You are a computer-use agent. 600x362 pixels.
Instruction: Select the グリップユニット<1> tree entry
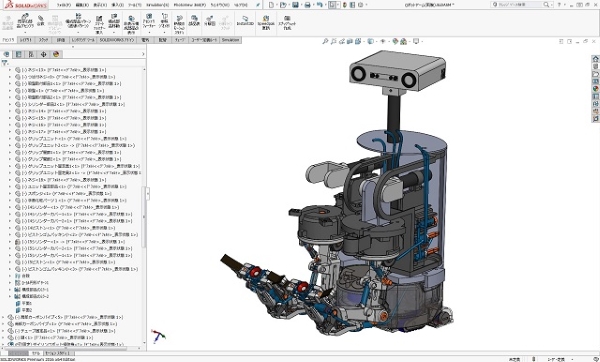pyautogui.click(x=70, y=139)
